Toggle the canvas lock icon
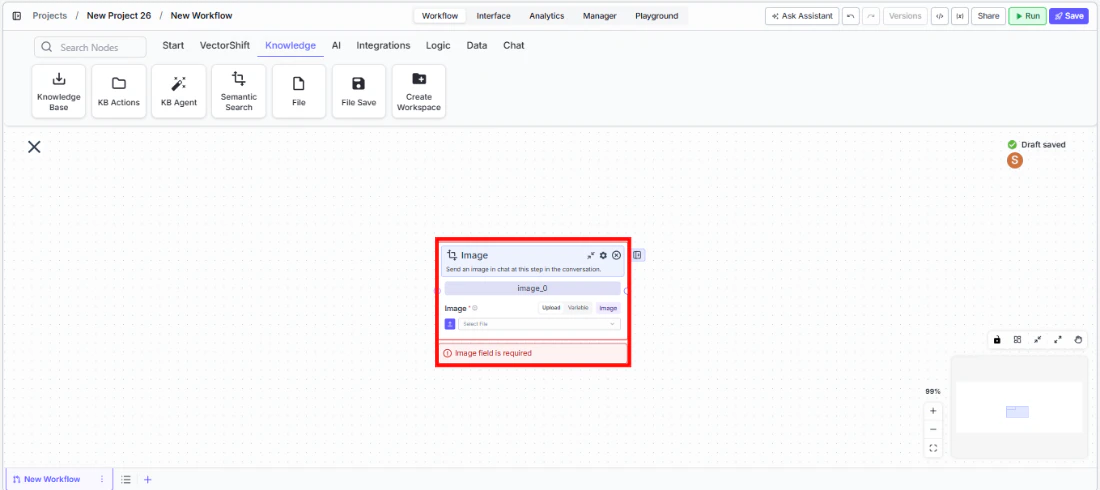This screenshot has width=1100, height=490. click(997, 340)
